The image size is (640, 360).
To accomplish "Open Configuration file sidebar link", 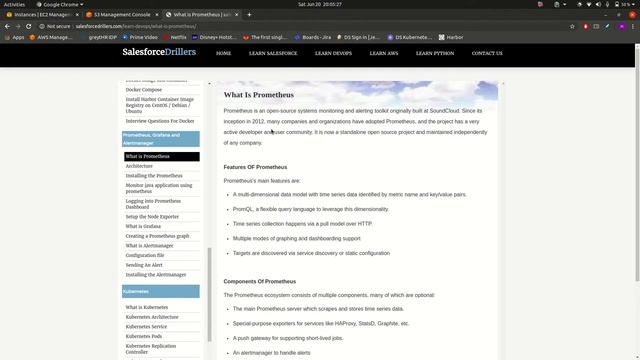I will [x=145, y=256].
